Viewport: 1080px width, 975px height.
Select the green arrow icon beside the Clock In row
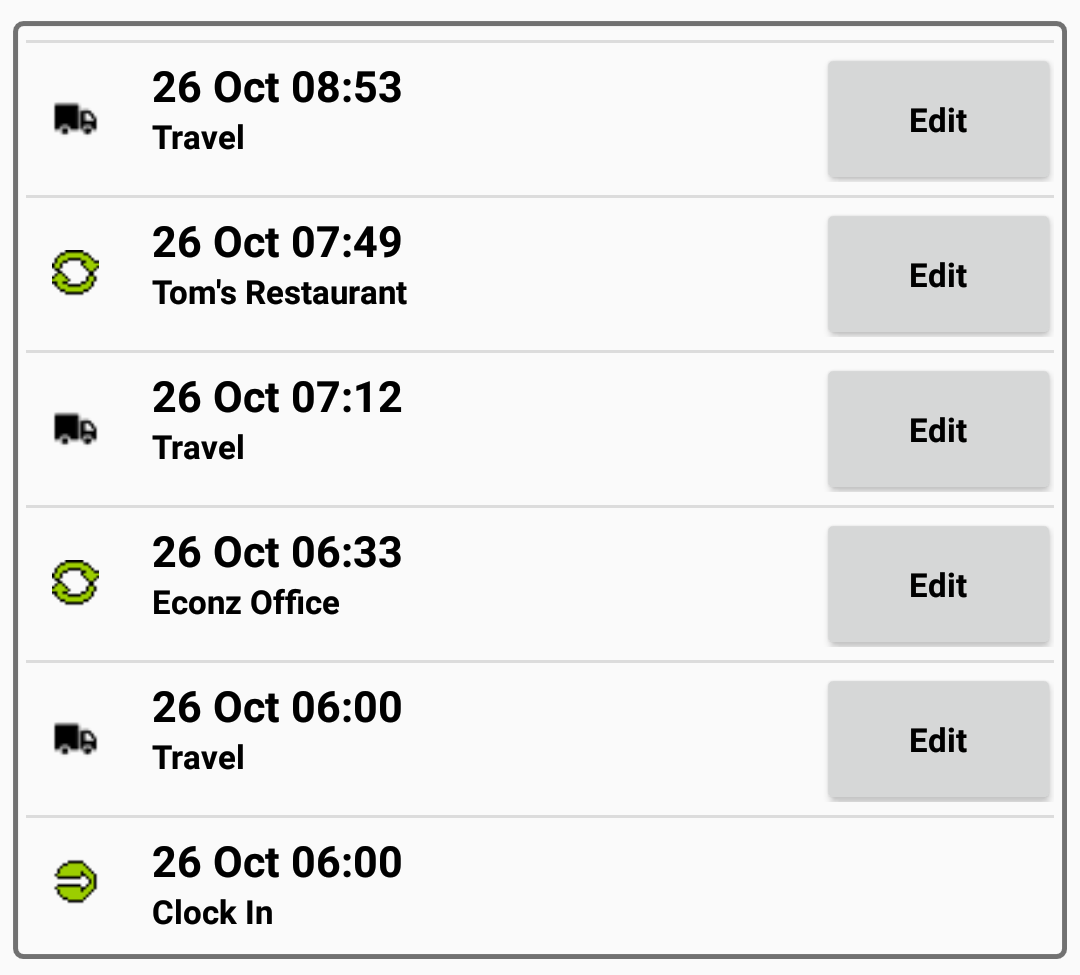[73, 883]
